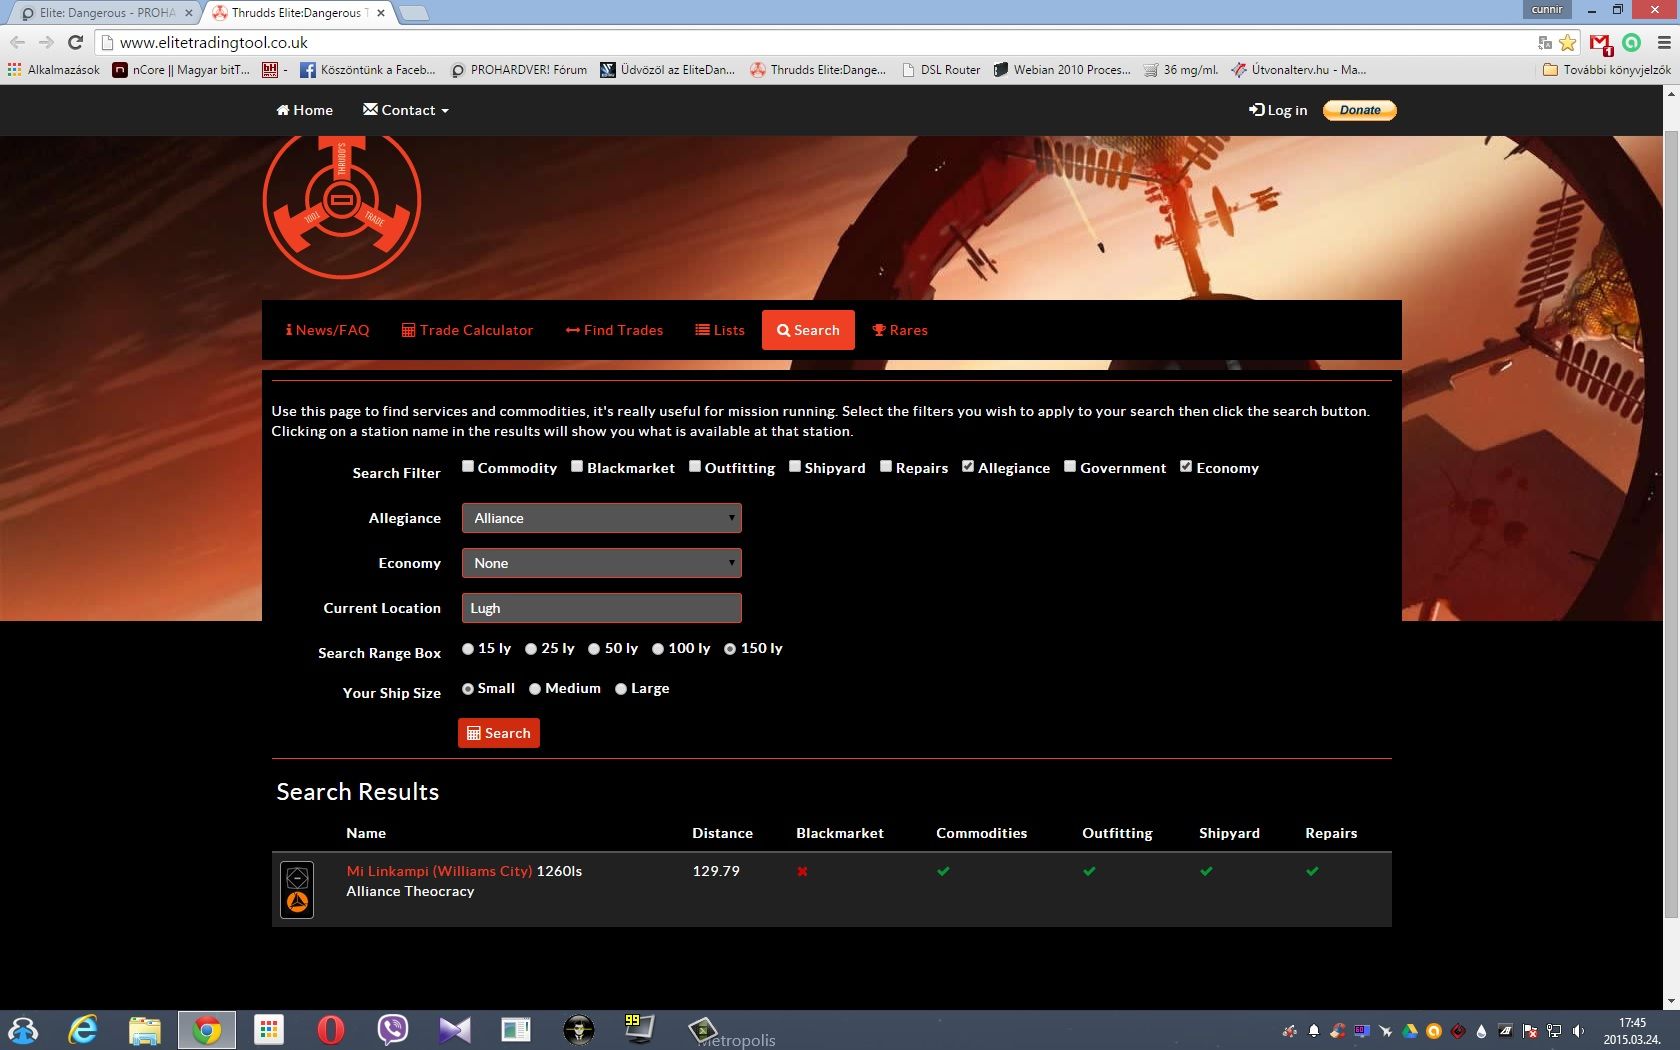Image resolution: width=1680 pixels, height=1050 pixels.
Task: Switch to the Find Trades tab
Action: click(x=614, y=330)
